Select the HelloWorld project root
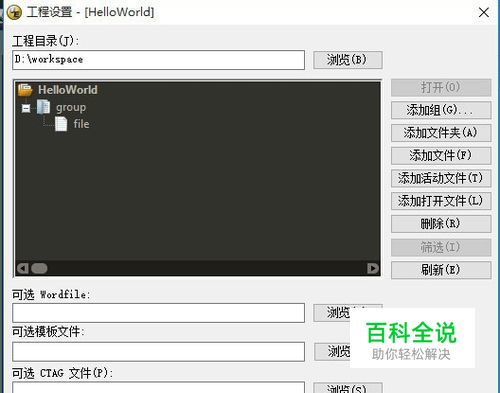This screenshot has height=393, width=500. pyautogui.click(x=68, y=90)
